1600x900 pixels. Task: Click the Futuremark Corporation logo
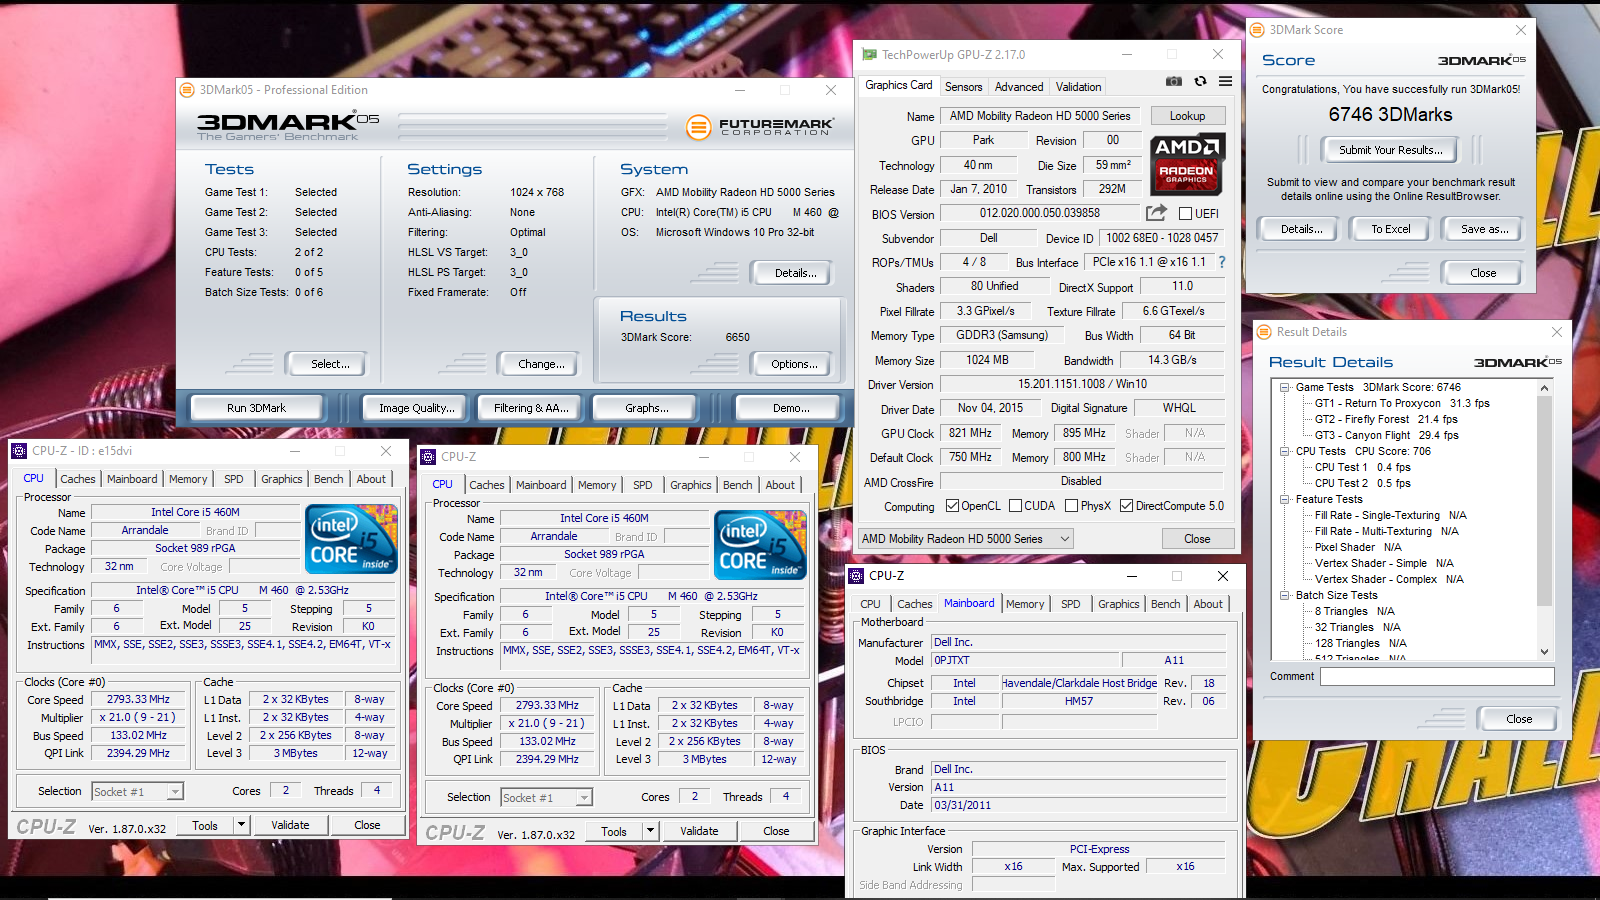click(x=758, y=127)
